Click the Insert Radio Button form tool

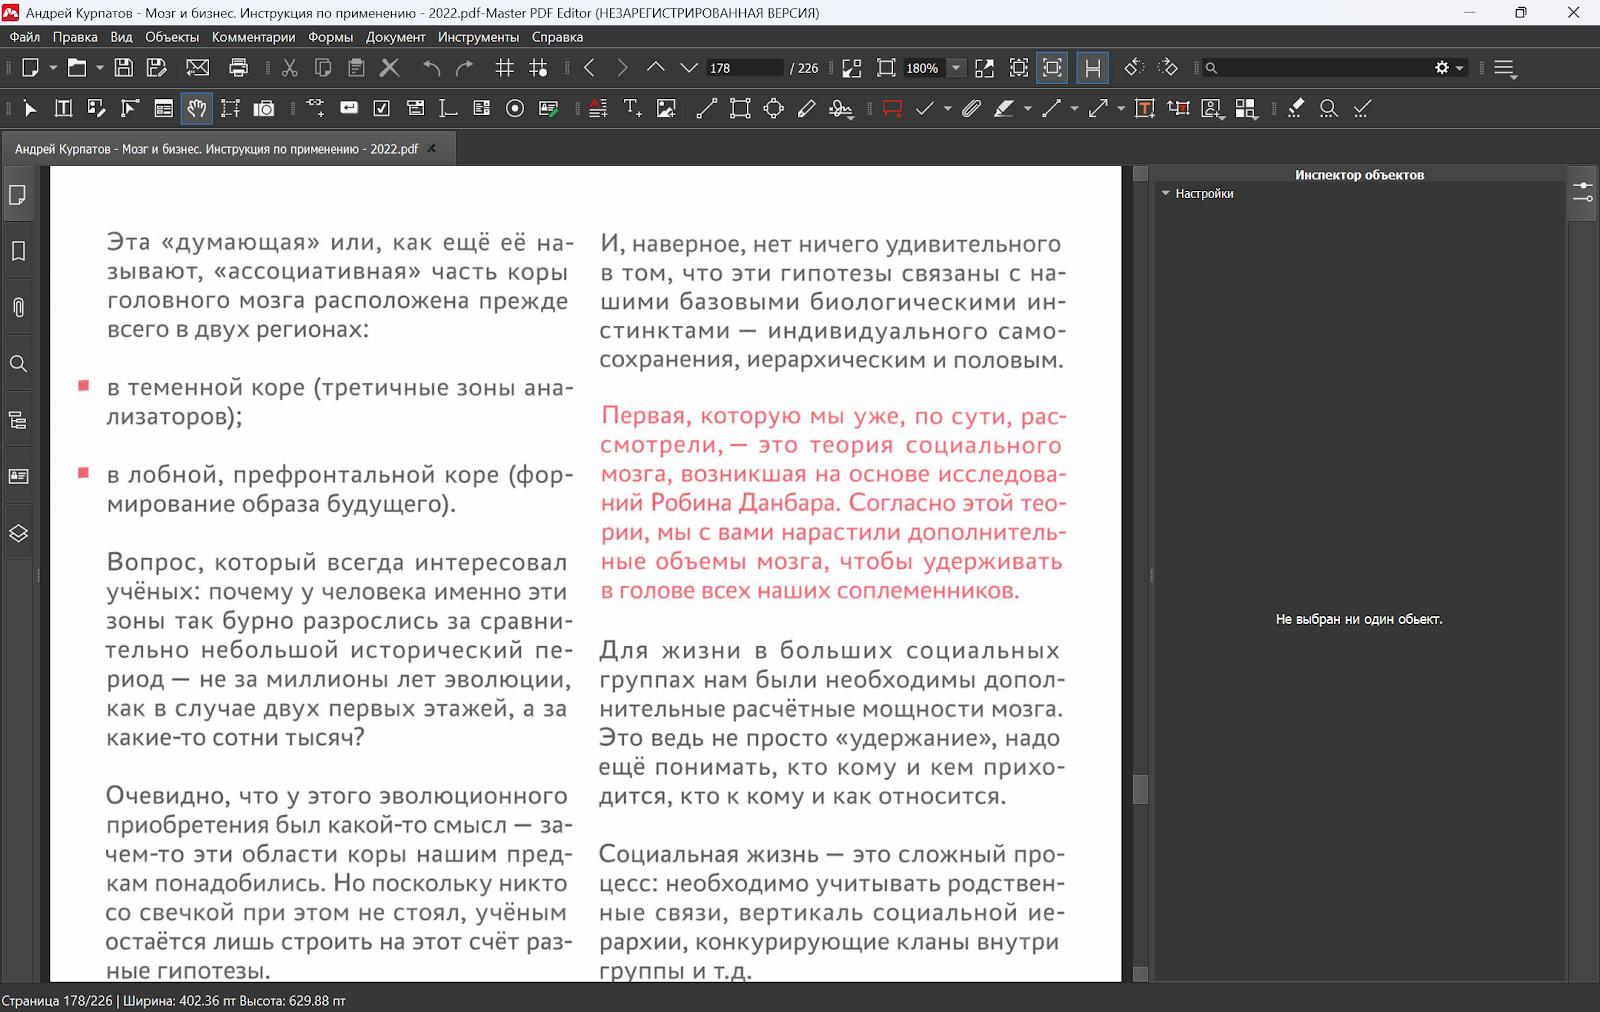[x=515, y=109]
